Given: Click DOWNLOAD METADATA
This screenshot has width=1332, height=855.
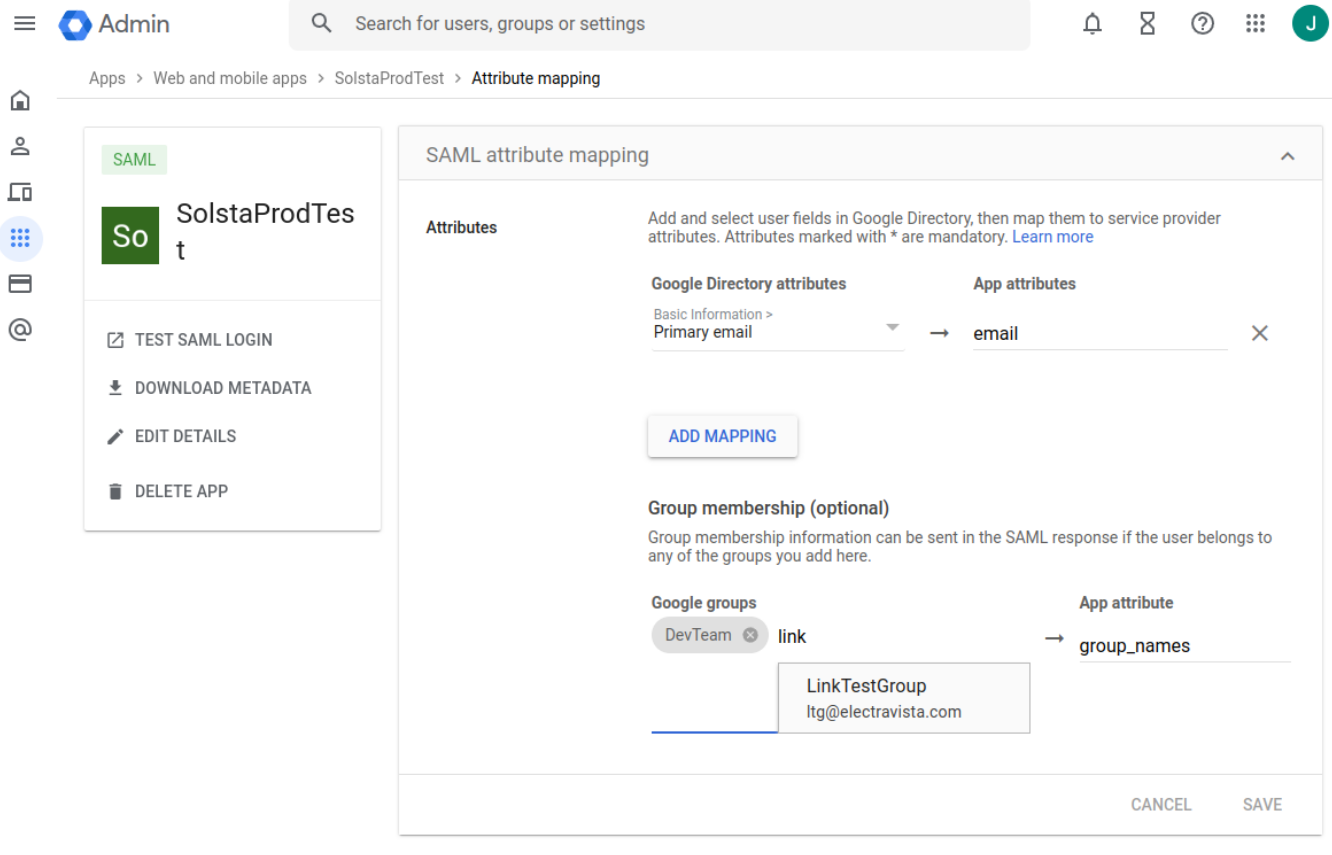Looking at the screenshot, I should pos(209,388).
